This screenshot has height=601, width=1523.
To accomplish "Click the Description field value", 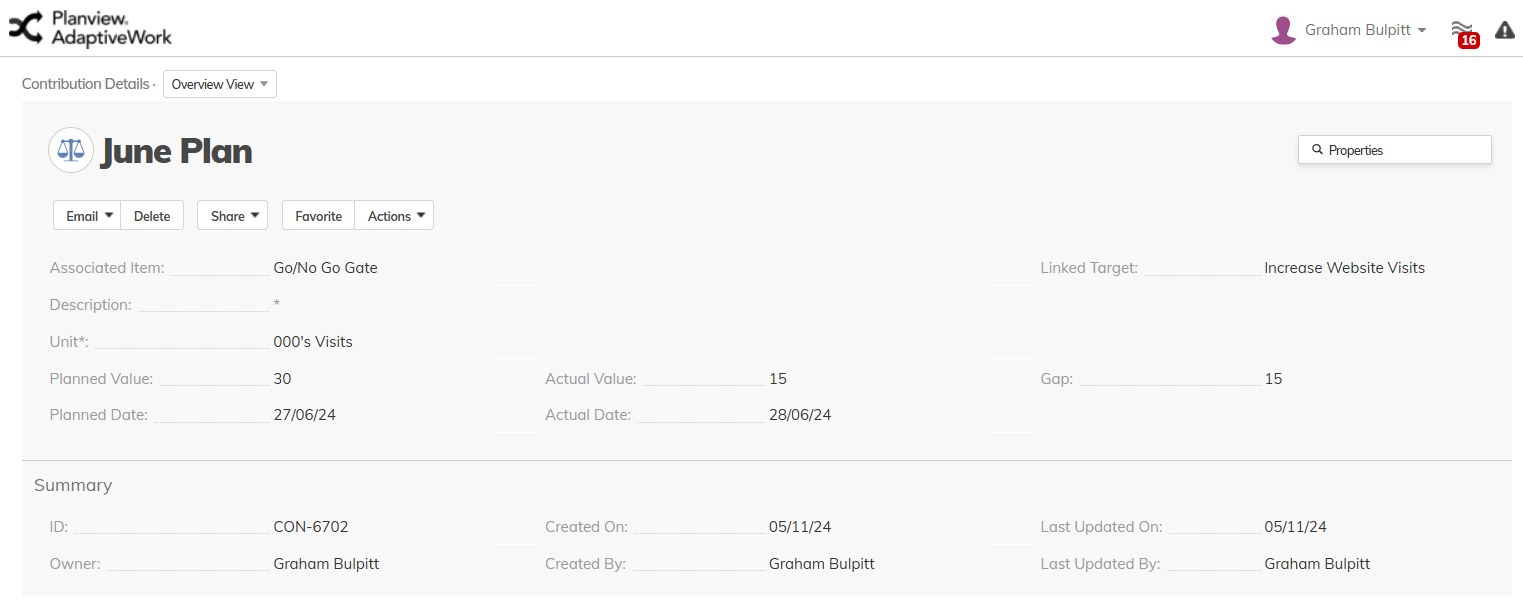I will (x=277, y=305).
